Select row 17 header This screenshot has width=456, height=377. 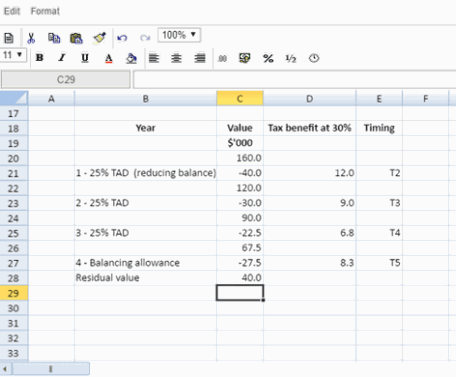(x=14, y=114)
